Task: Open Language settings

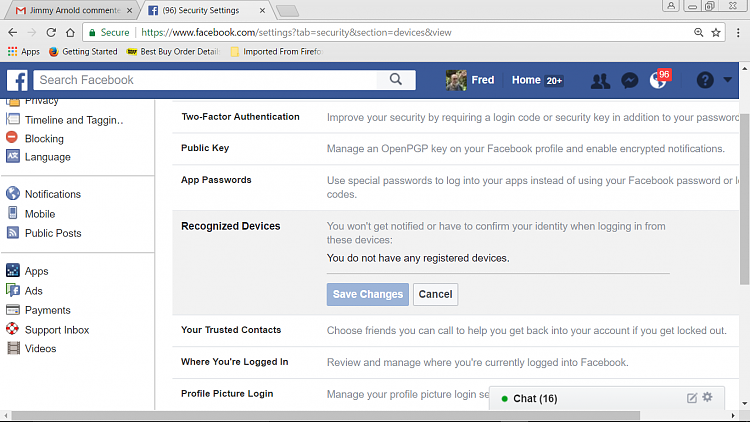Action: click(x=47, y=157)
